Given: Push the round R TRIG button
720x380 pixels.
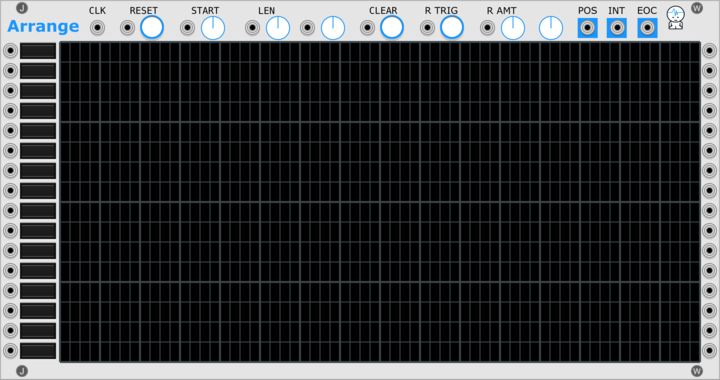Looking at the screenshot, I should [452, 27].
